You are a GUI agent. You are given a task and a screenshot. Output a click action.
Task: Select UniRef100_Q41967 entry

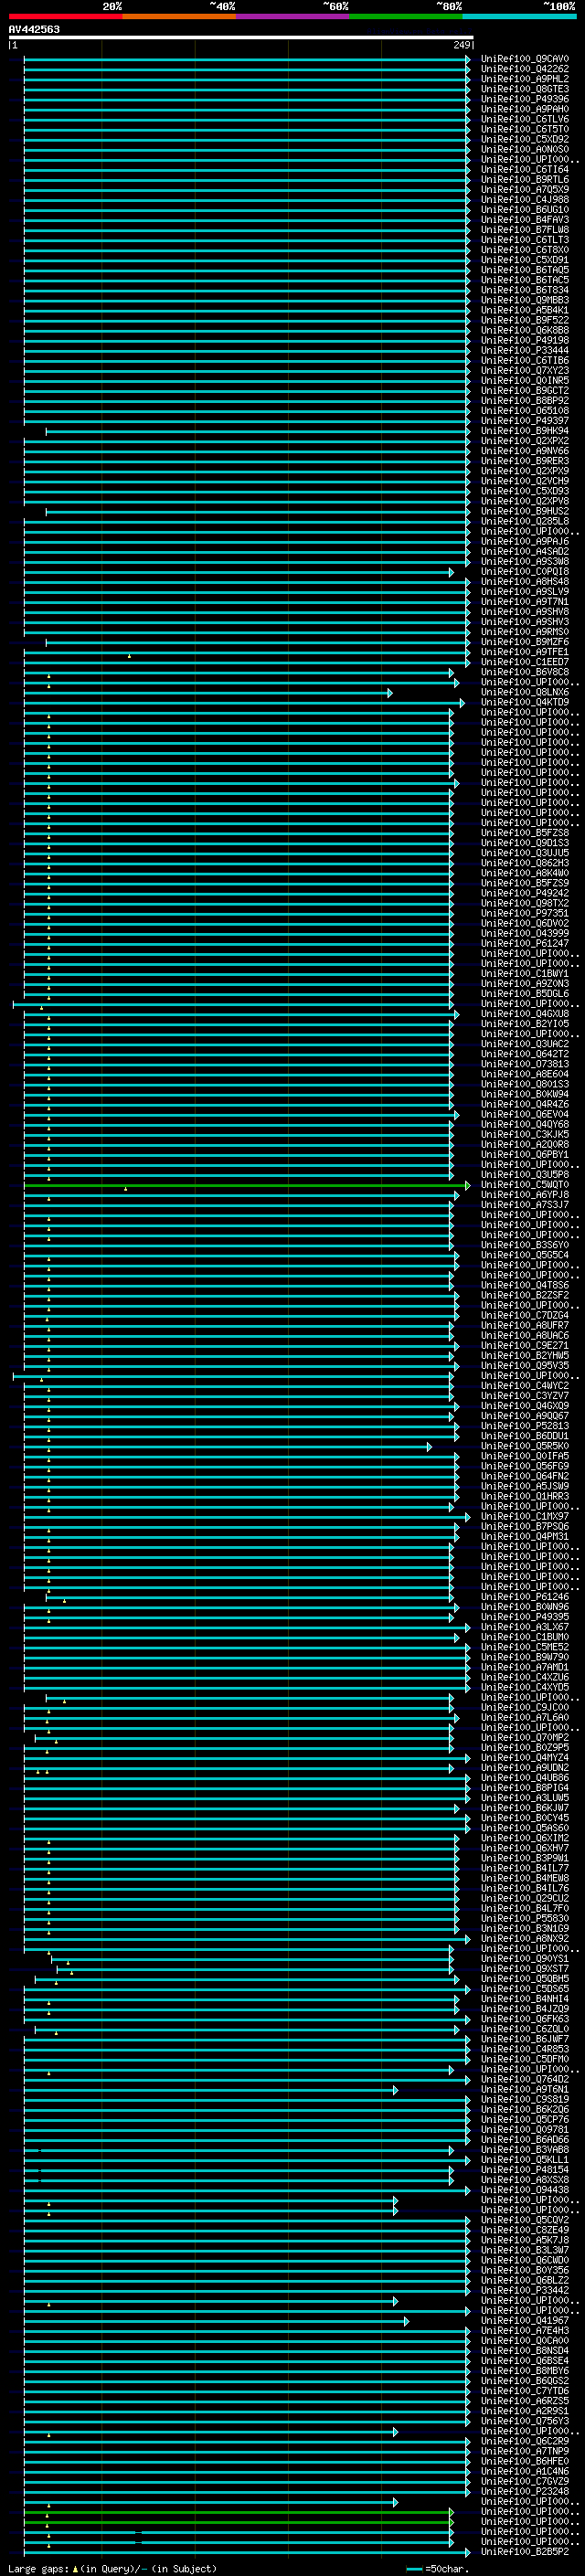[x=524, y=2320]
